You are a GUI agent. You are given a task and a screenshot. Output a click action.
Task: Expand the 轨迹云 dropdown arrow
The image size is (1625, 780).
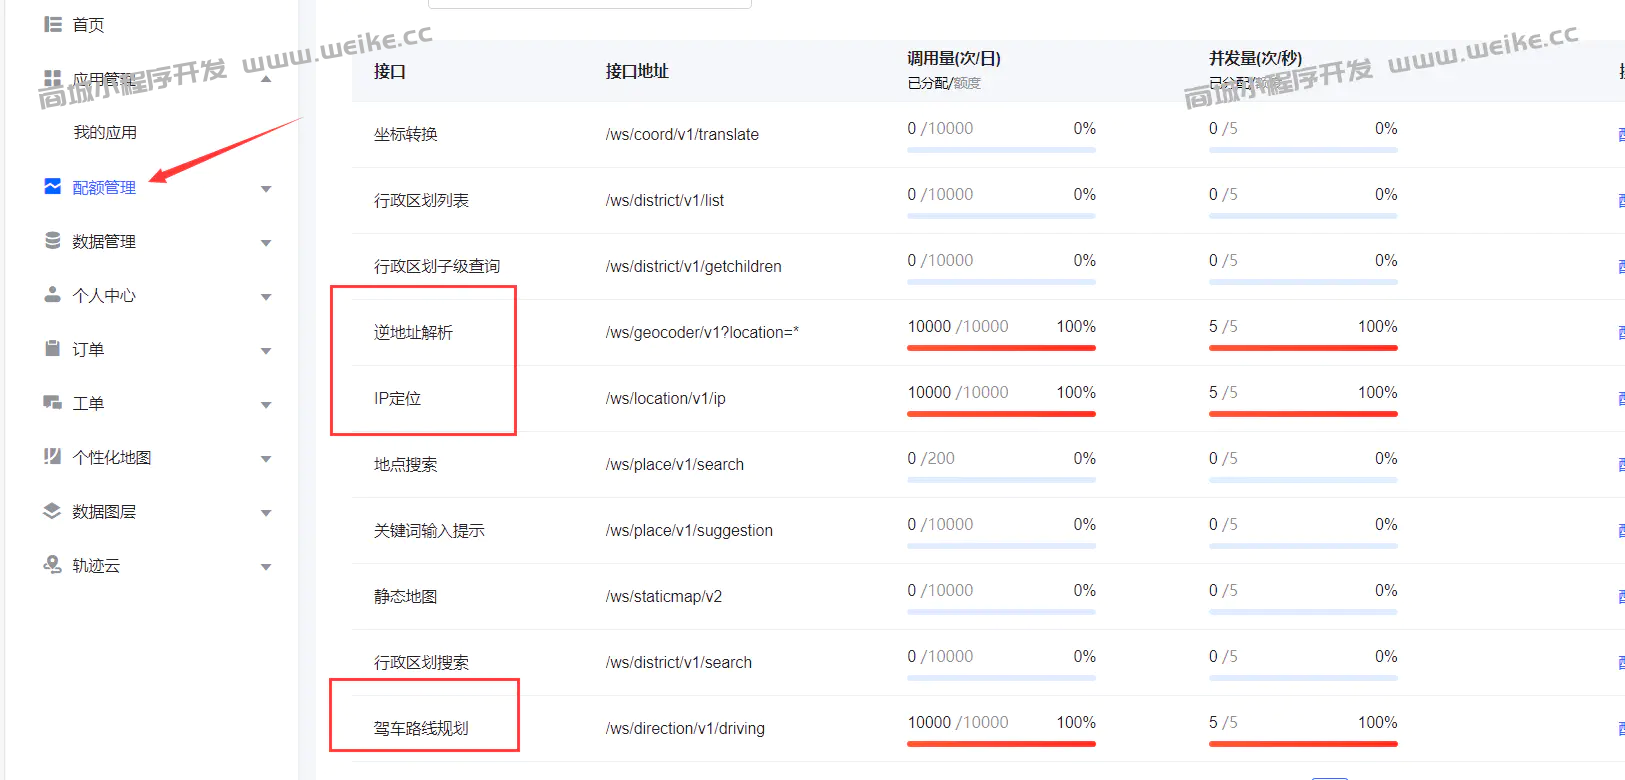coord(266,567)
